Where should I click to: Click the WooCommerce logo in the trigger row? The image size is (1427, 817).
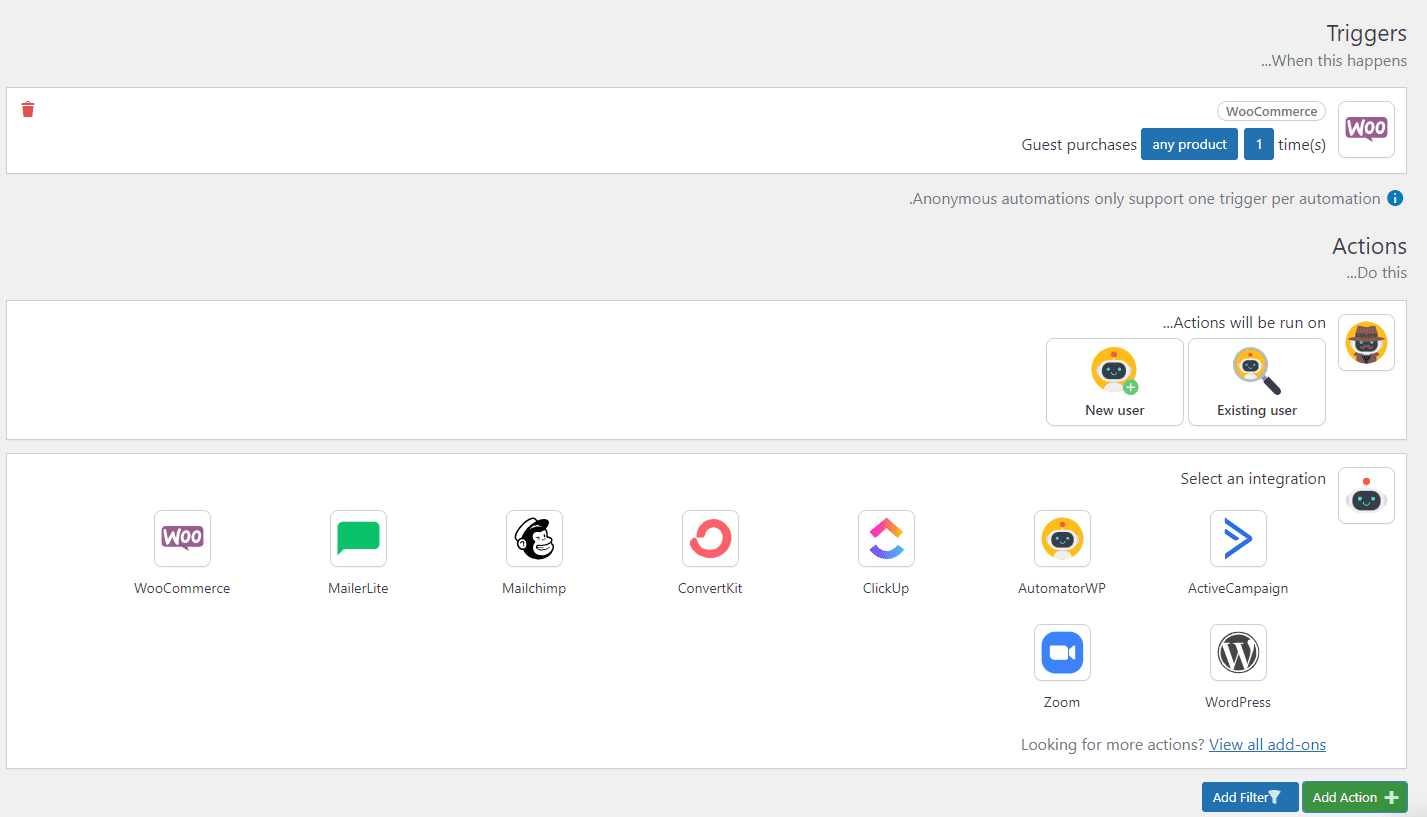(x=1366, y=129)
